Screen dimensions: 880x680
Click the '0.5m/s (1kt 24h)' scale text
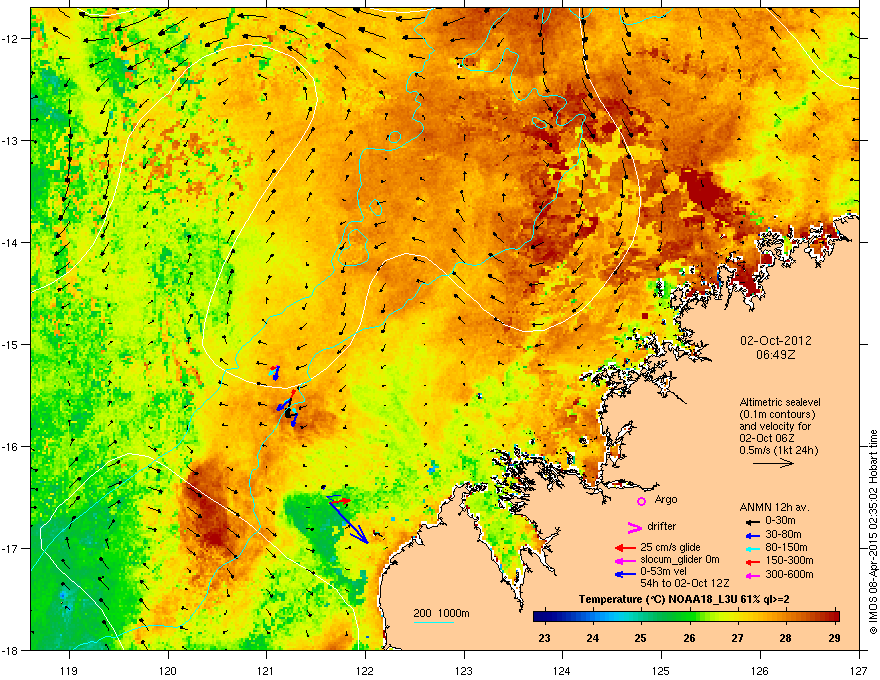pyautogui.click(x=778, y=451)
